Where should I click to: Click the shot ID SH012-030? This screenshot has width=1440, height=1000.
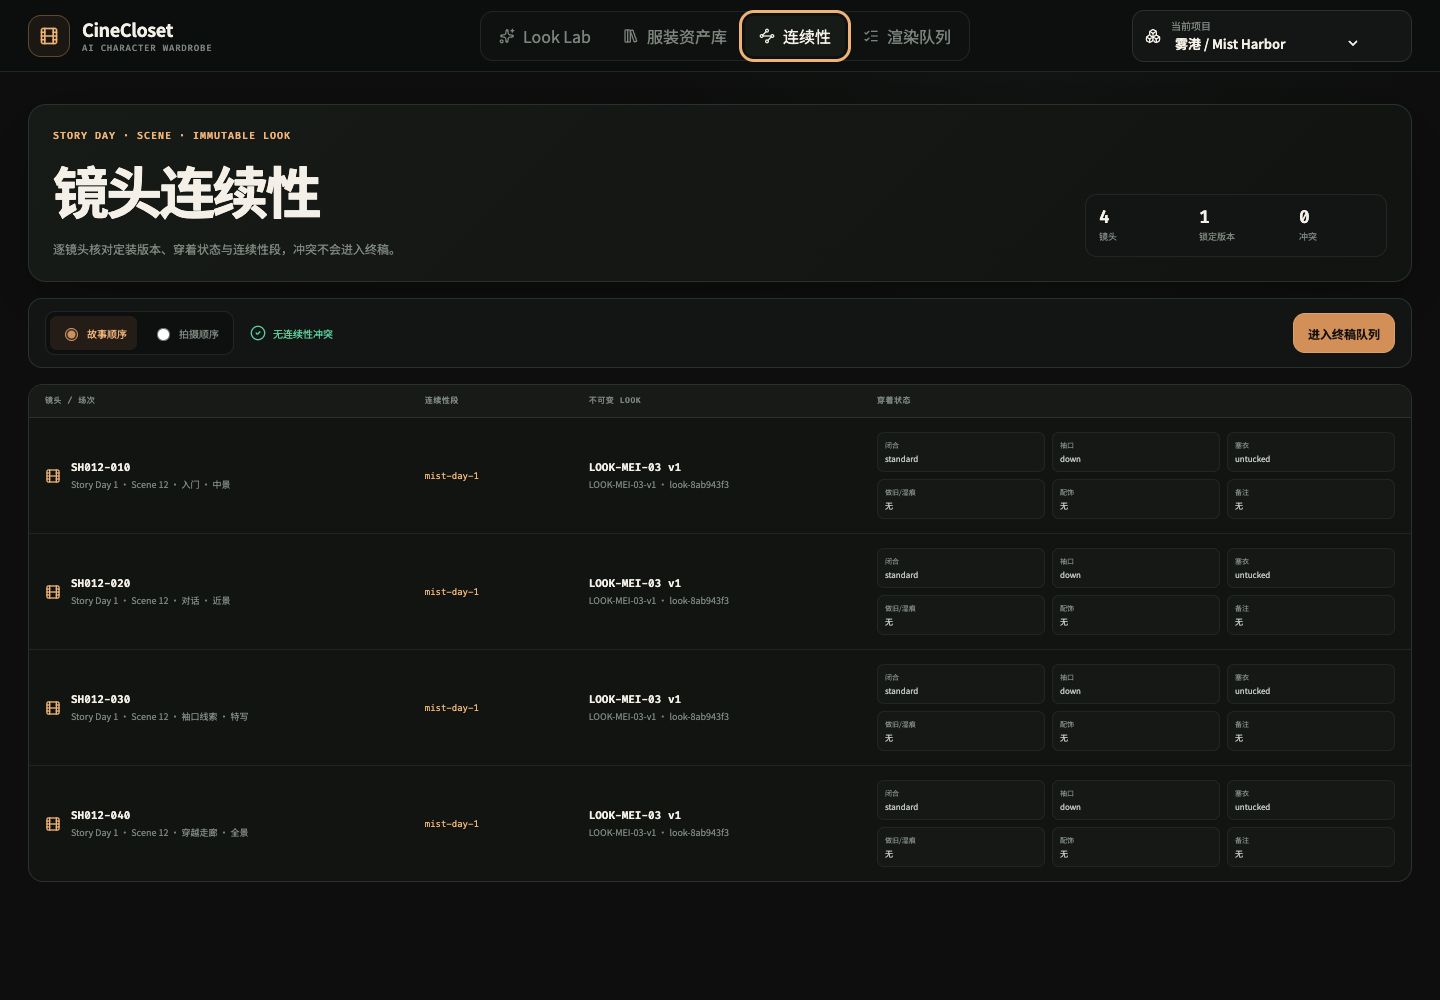[100, 699]
